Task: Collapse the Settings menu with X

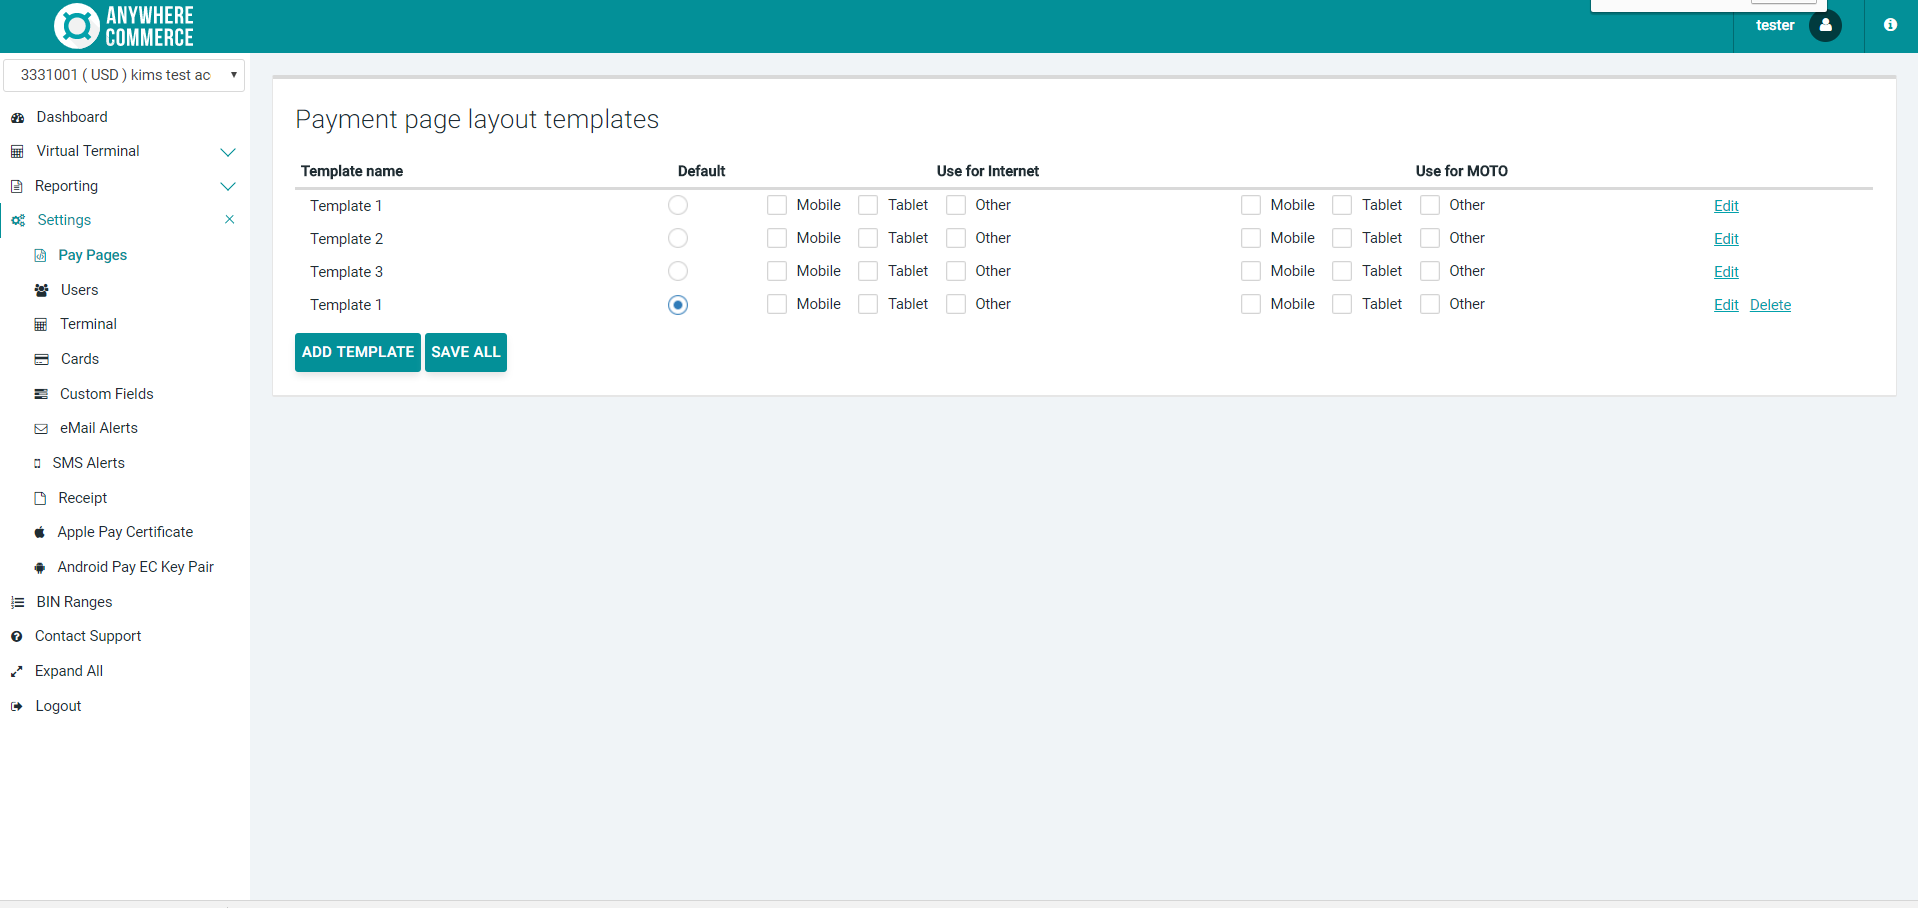Action: click(x=230, y=220)
